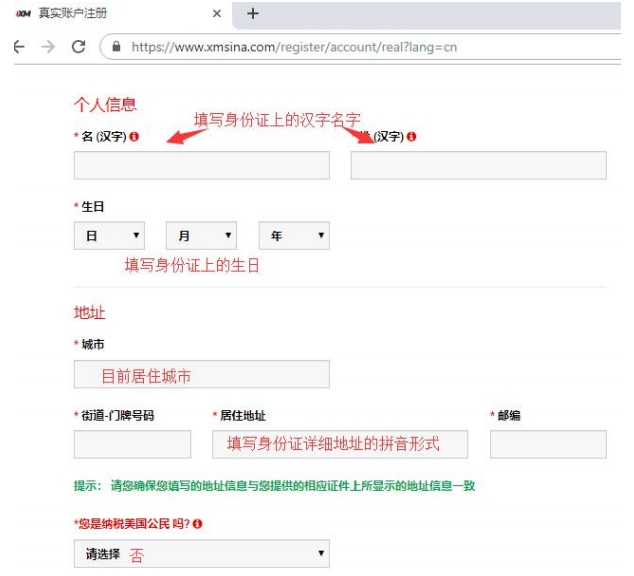Screen dimensions: 634x576
Task: Click the 名 (汉字) first name field
Action: tap(201, 166)
